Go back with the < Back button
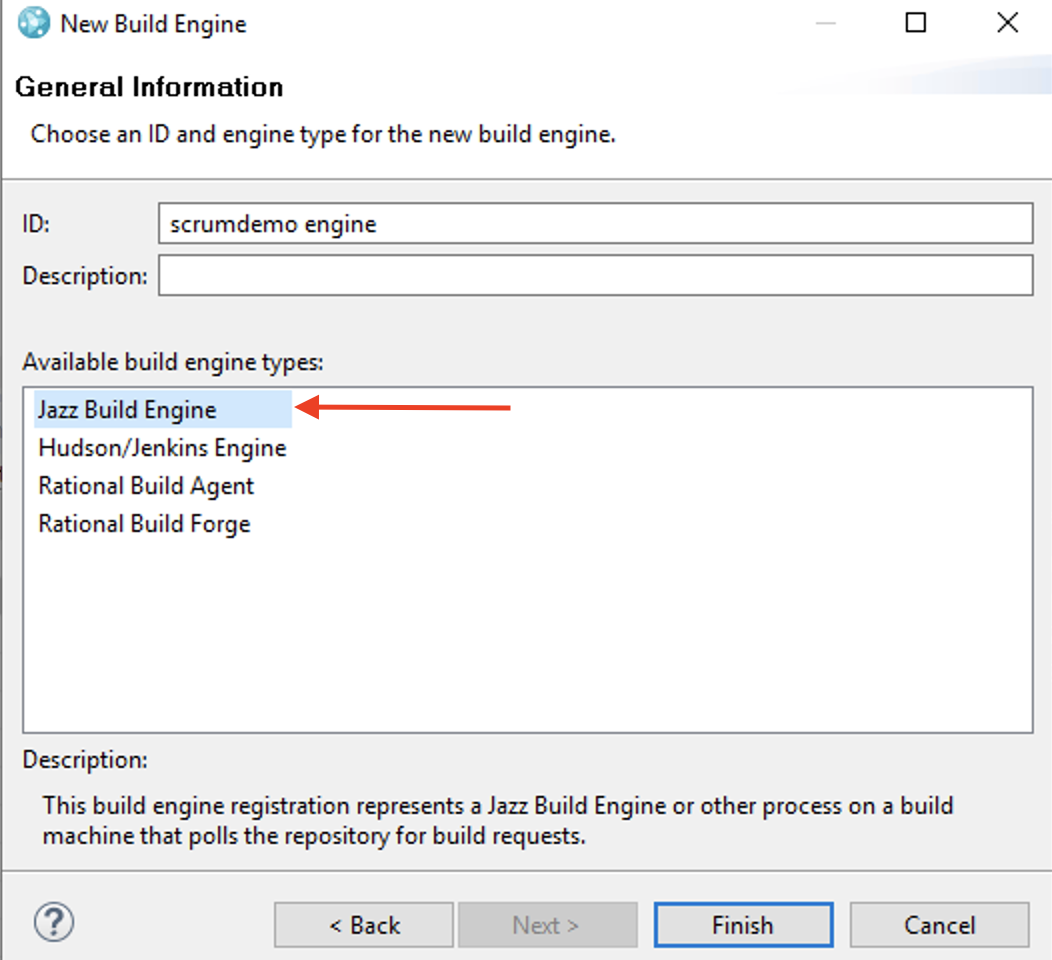 [x=363, y=924]
